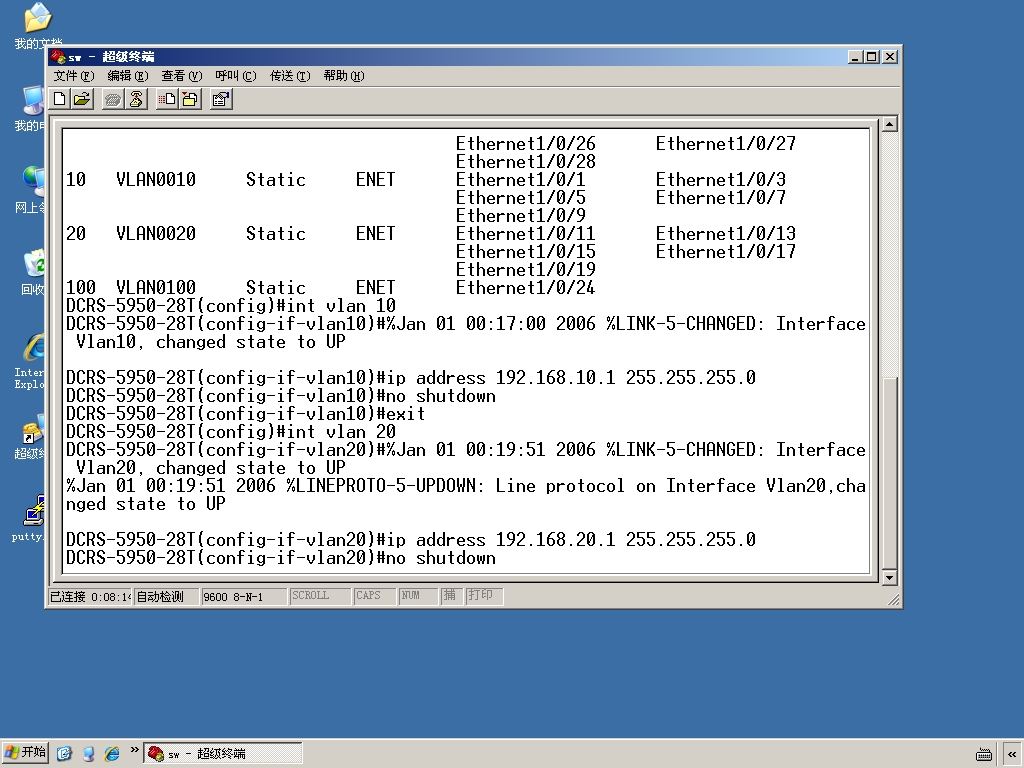
Task: Click the terminal scrollbar down arrow
Action: (889, 577)
